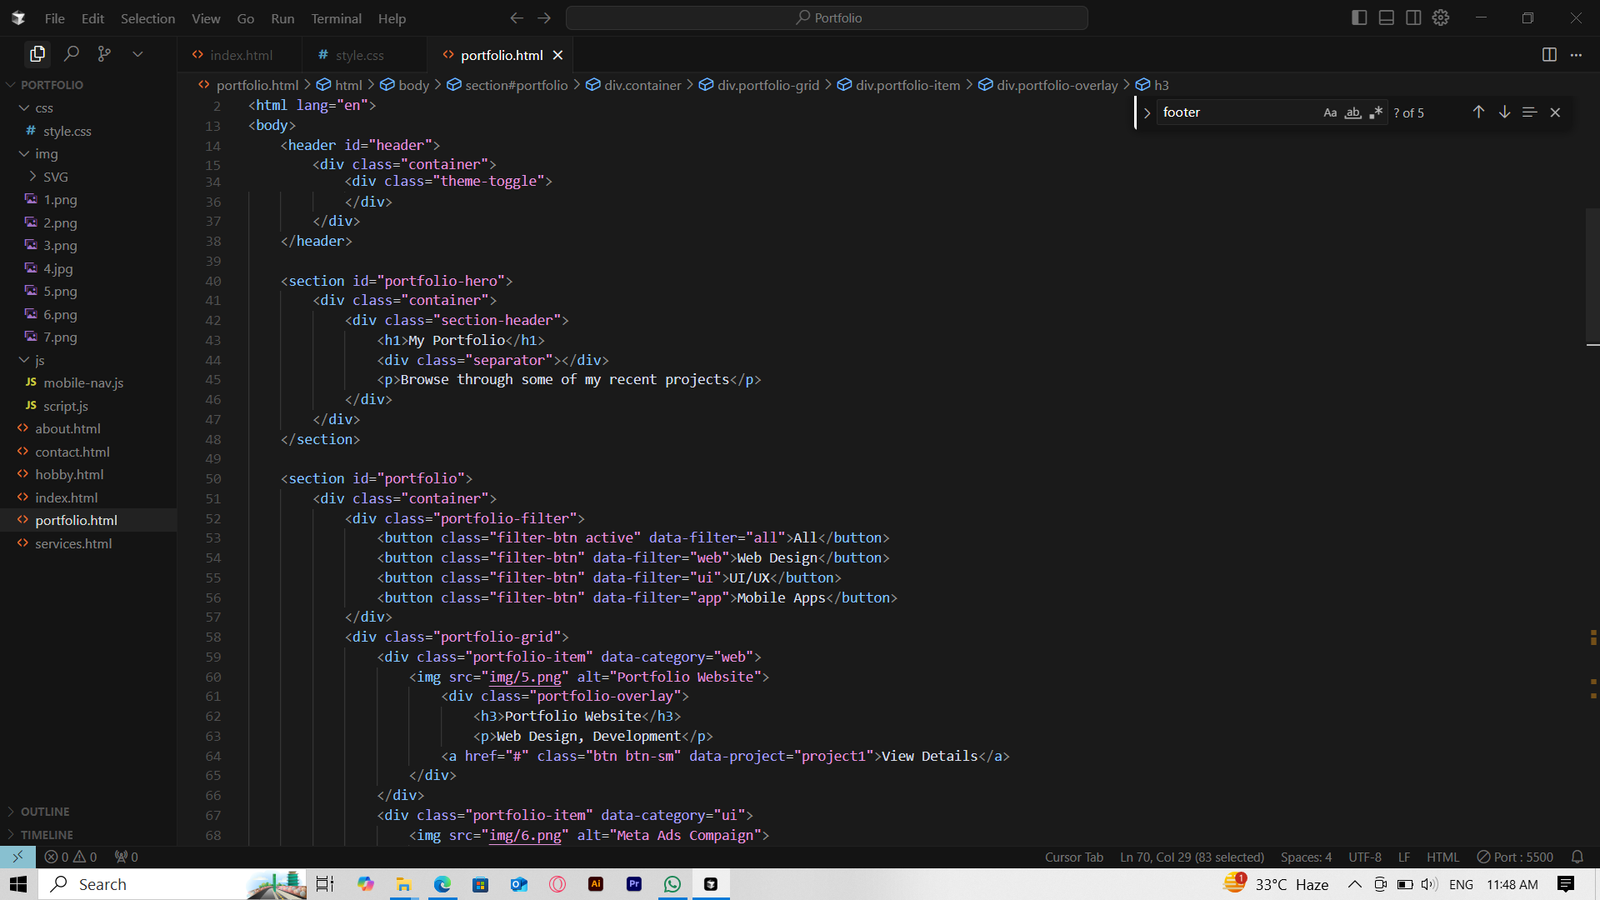This screenshot has width=1600, height=900.
Task: Open the File menu
Action: 55,18
